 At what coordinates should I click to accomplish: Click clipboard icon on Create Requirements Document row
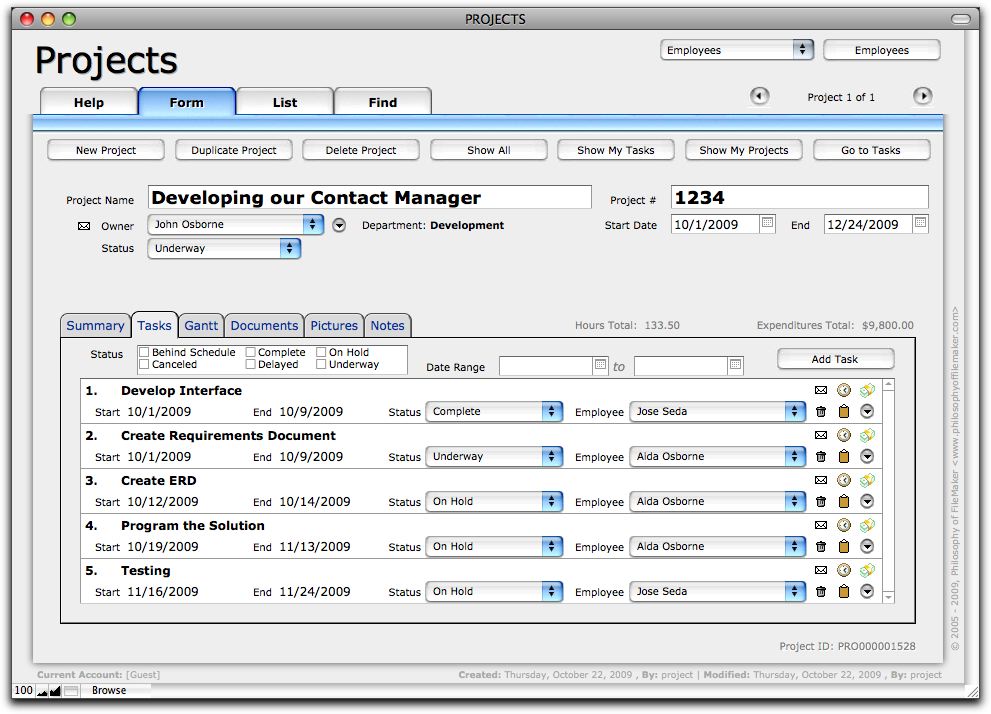click(844, 456)
